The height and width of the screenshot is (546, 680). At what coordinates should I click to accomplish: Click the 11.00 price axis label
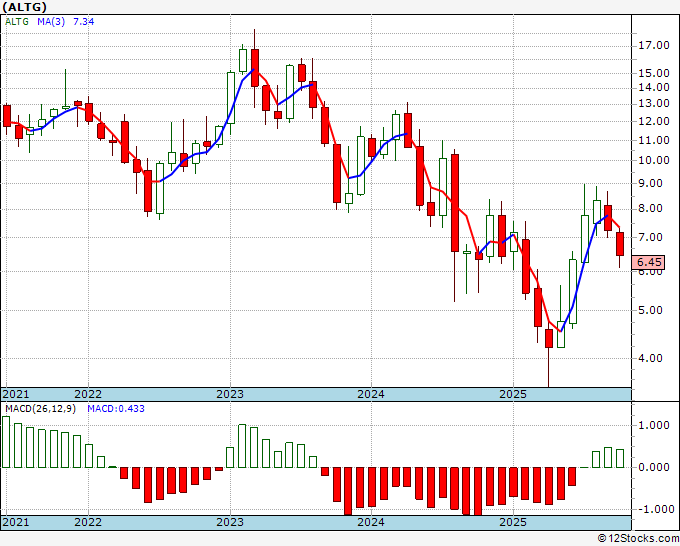(654, 140)
